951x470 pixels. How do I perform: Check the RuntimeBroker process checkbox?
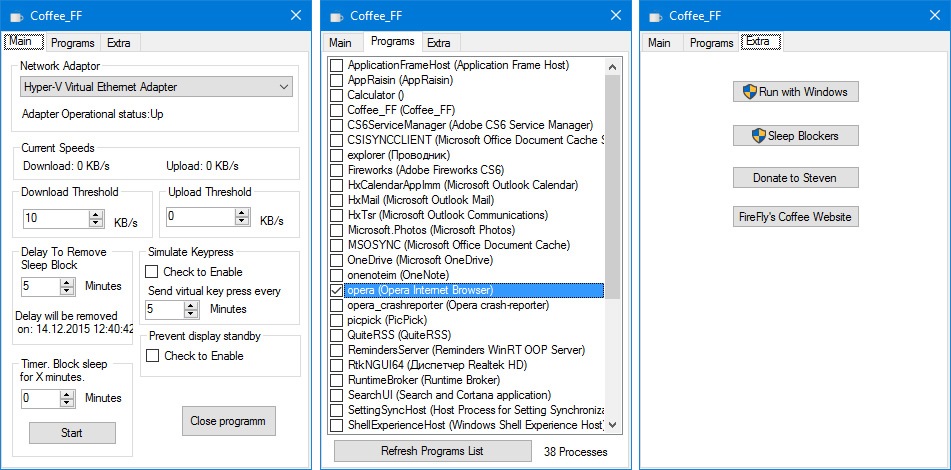[x=337, y=380]
